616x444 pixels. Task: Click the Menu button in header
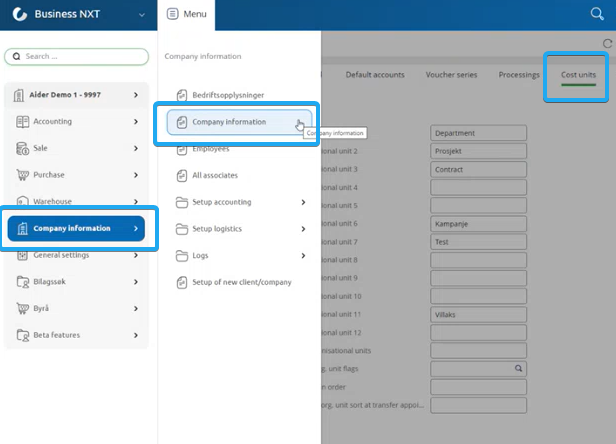[187, 15]
